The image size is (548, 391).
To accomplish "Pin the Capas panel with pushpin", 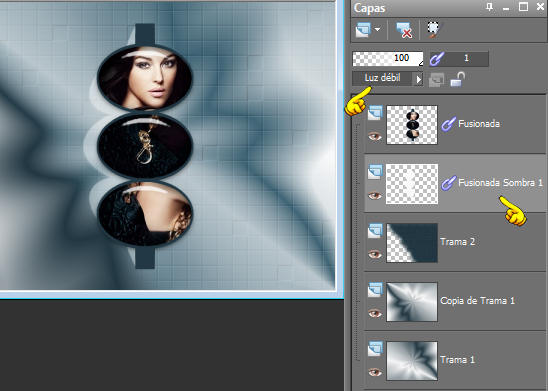I will 490,7.
